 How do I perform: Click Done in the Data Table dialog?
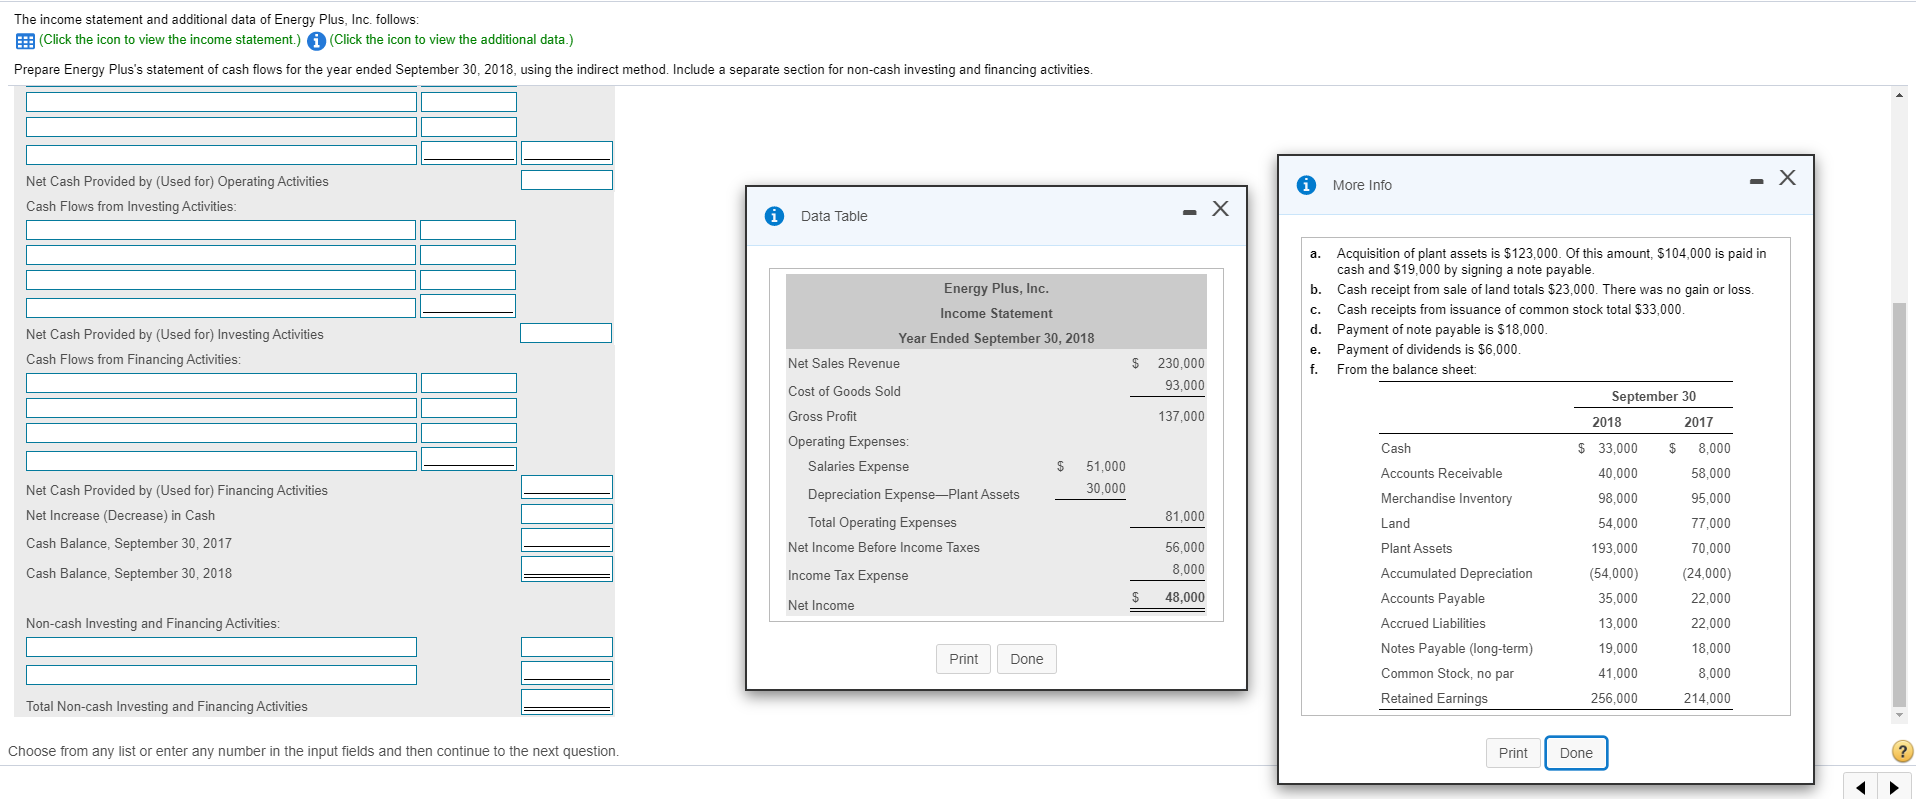pyautogui.click(x=1027, y=659)
